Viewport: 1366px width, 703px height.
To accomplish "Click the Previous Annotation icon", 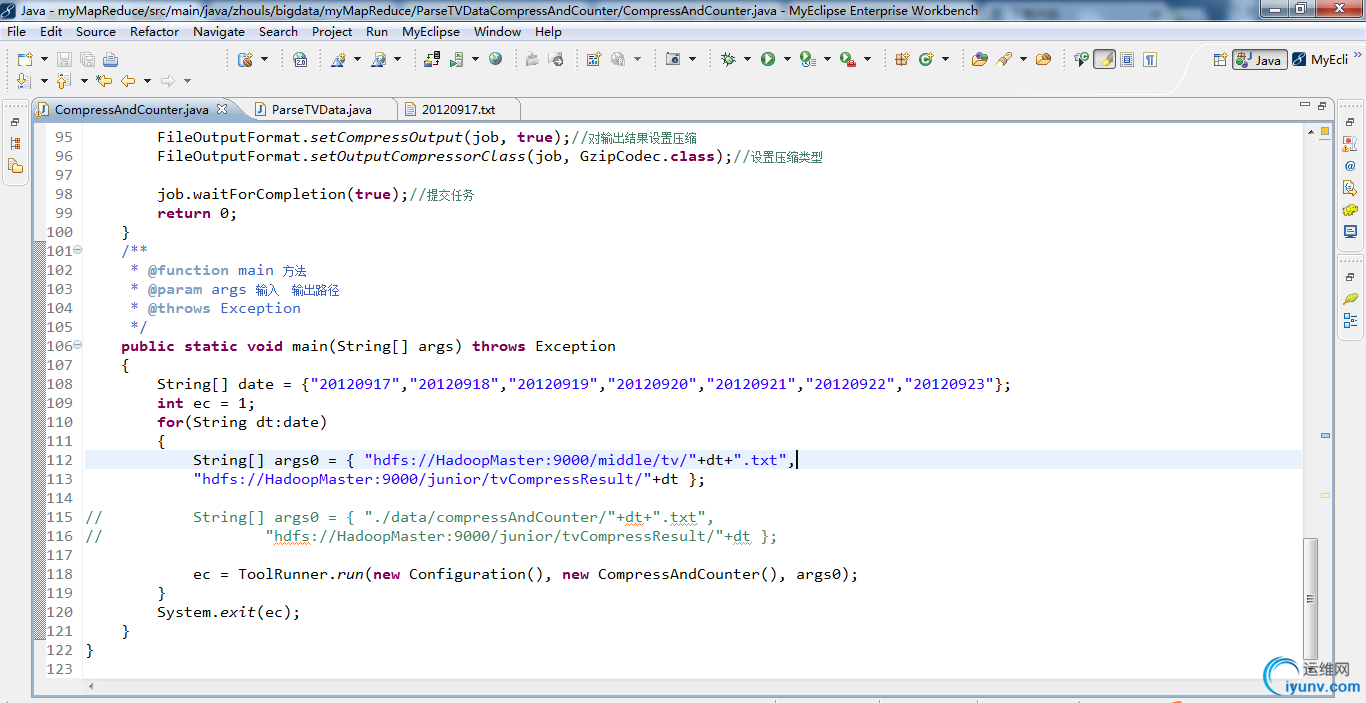I will click(64, 81).
